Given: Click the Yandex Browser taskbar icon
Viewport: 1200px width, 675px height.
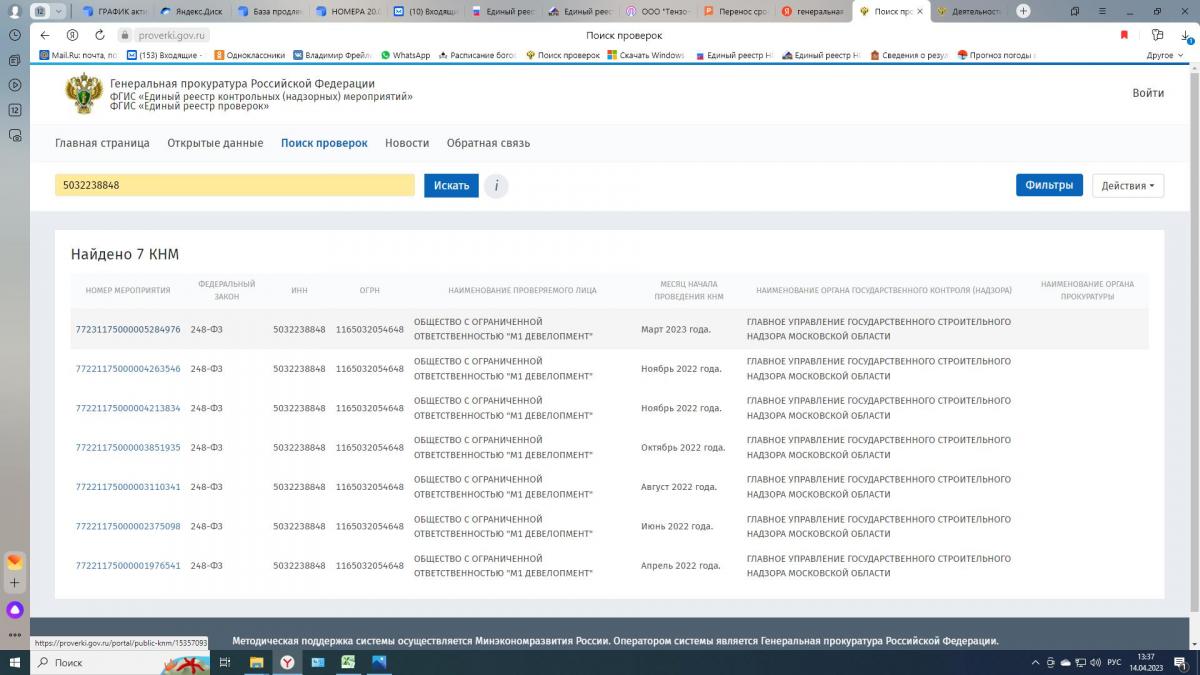Looking at the screenshot, I should coord(286,662).
